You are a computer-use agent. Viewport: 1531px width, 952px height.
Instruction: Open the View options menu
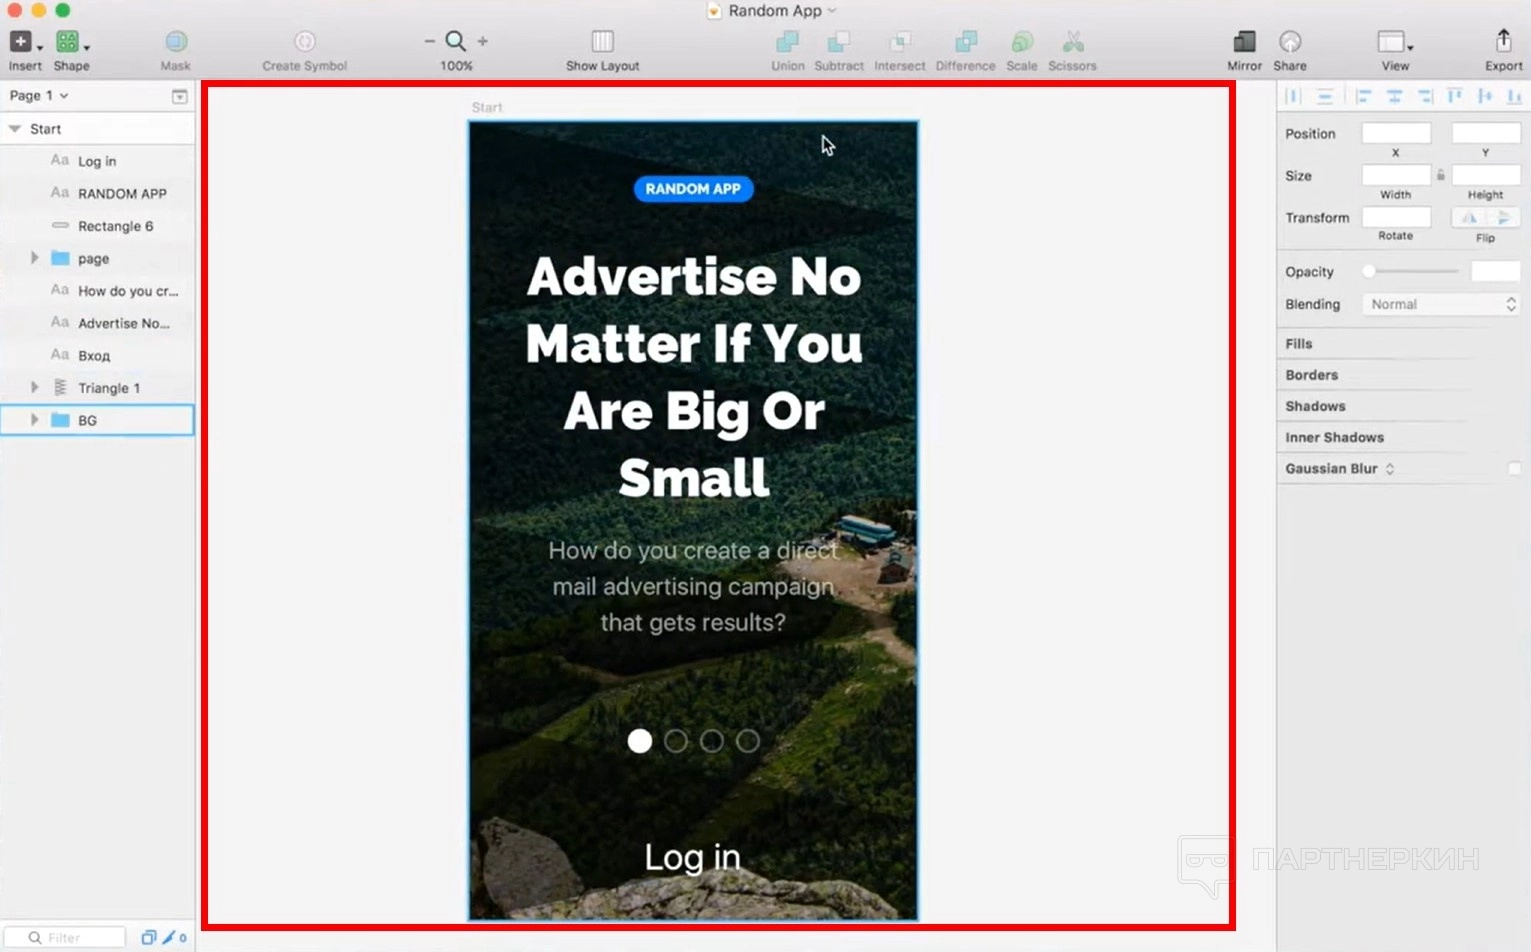point(1395,41)
